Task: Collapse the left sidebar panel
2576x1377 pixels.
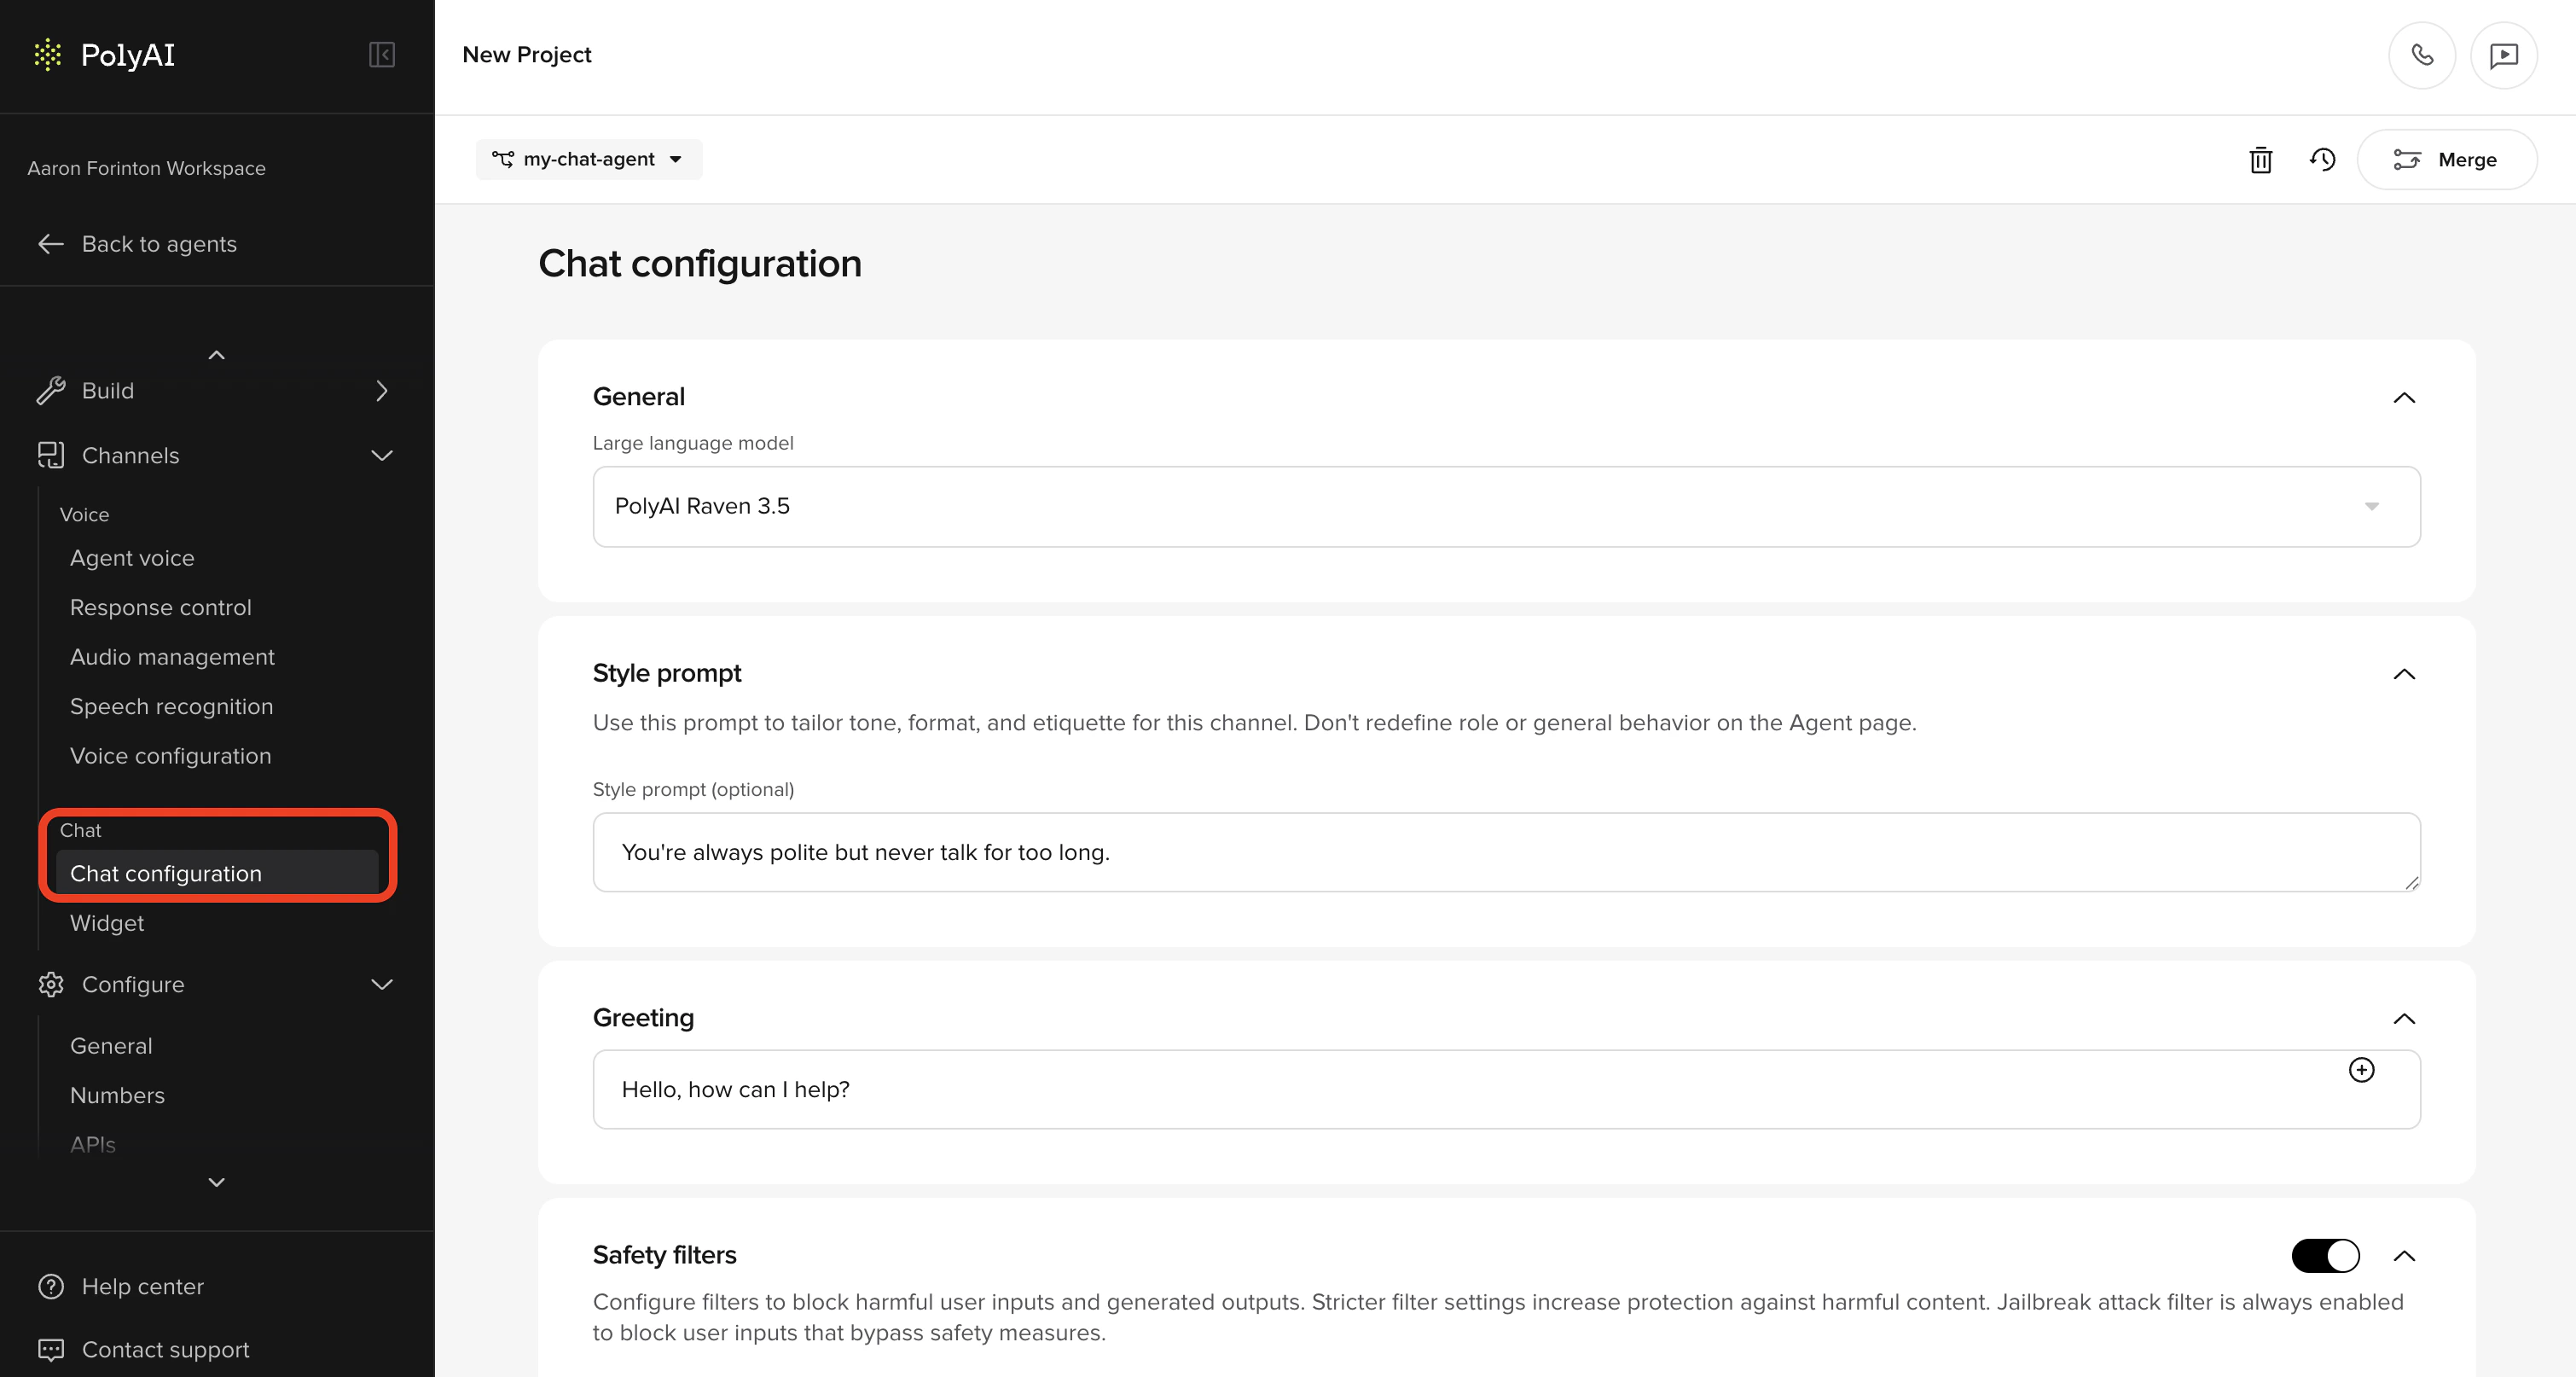Action: click(381, 55)
